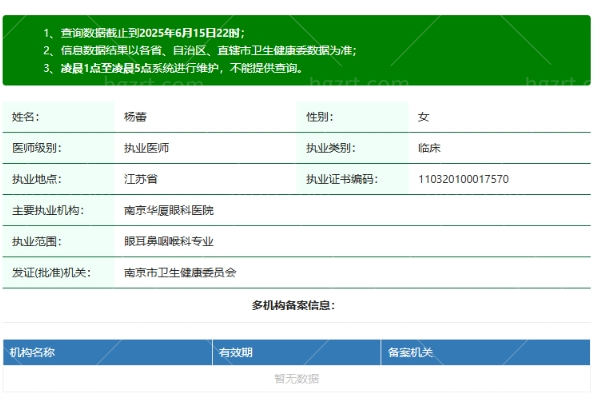Screen dimensions: 600x400
Task: Select the 执业证书编码 label
Action: click(x=342, y=179)
